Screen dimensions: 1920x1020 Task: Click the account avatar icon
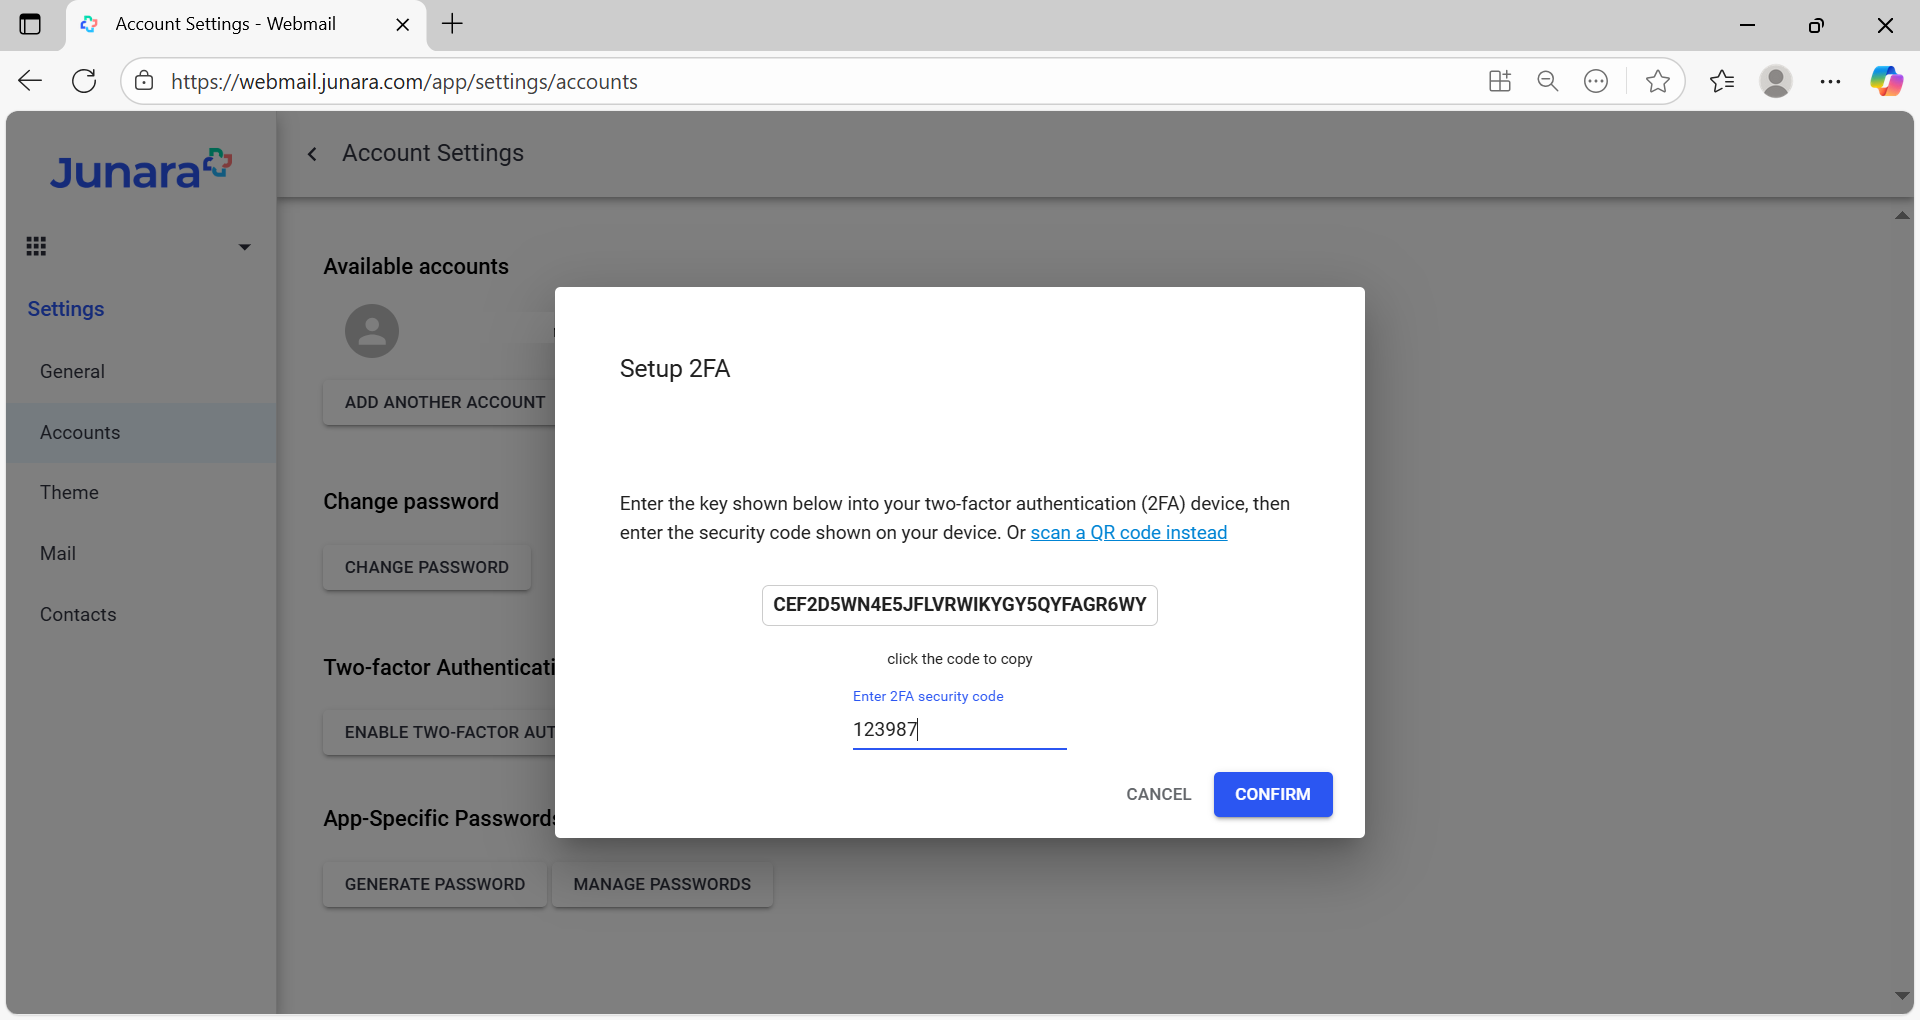tap(372, 331)
